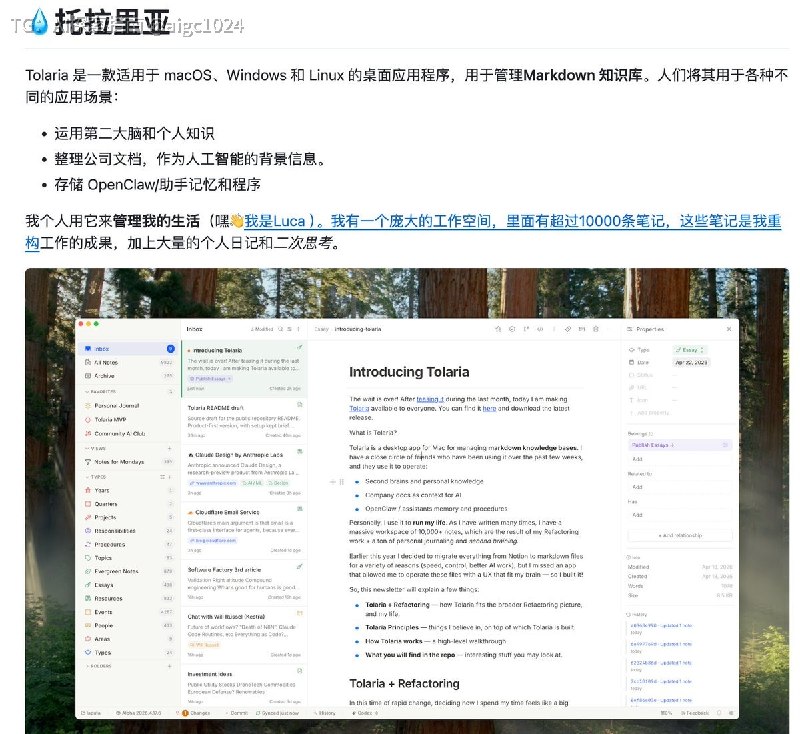
Task: Click the search icon in Inbox list header
Action: [281, 329]
